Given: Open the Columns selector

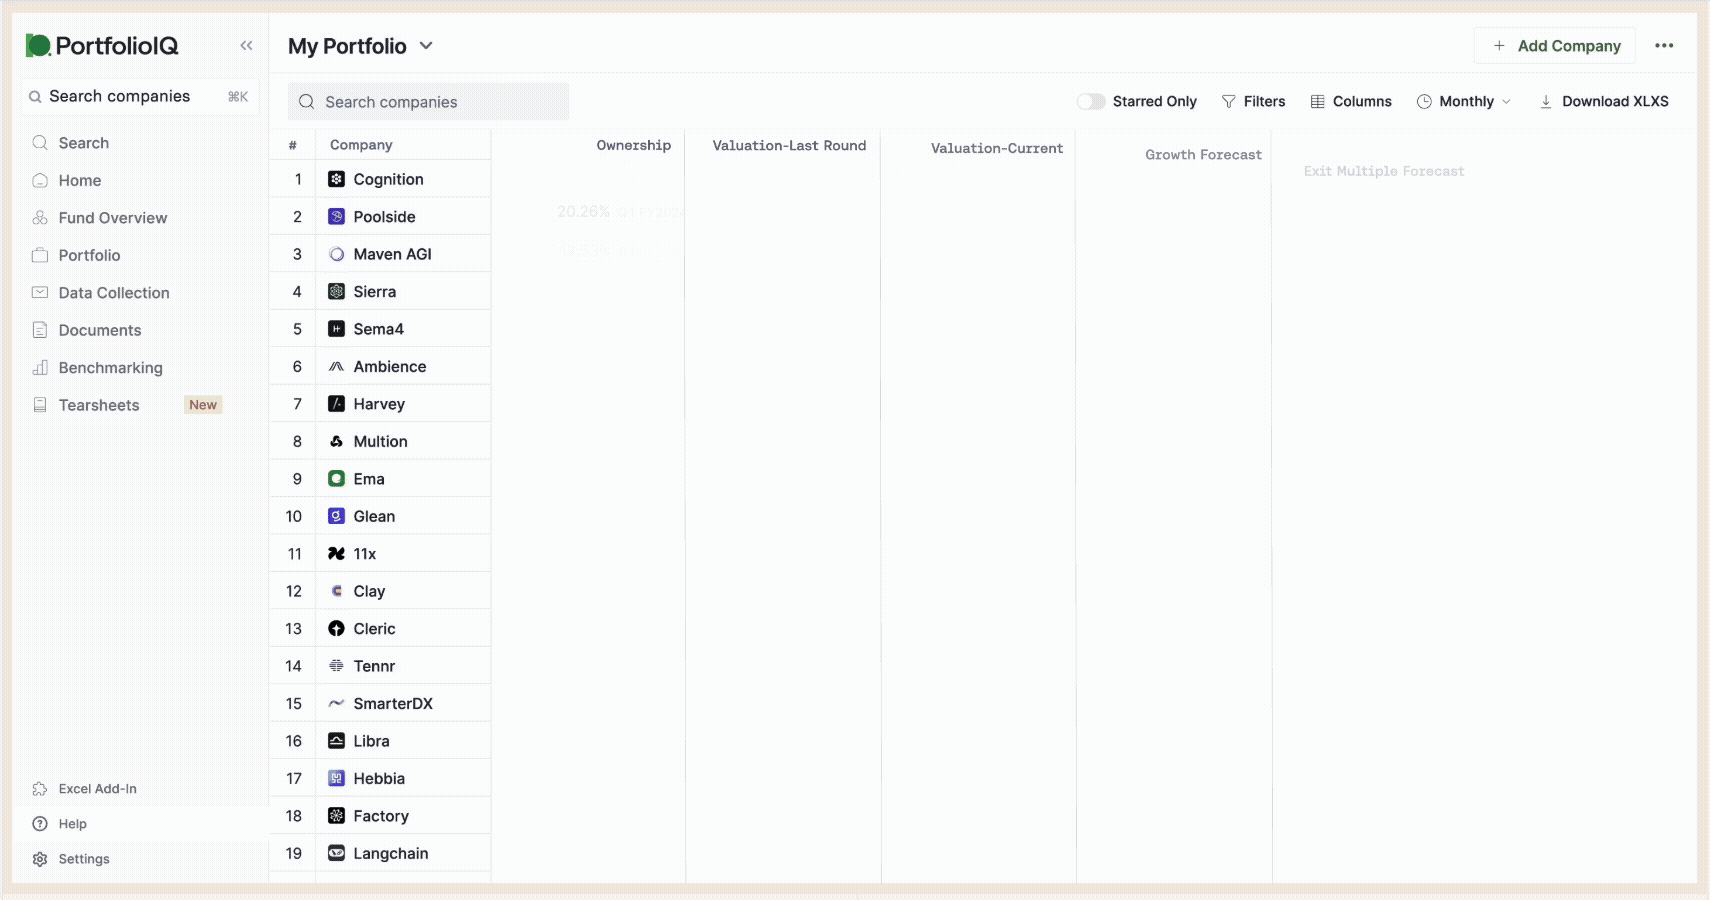Looking at the screenshot, I should 1351,101.
